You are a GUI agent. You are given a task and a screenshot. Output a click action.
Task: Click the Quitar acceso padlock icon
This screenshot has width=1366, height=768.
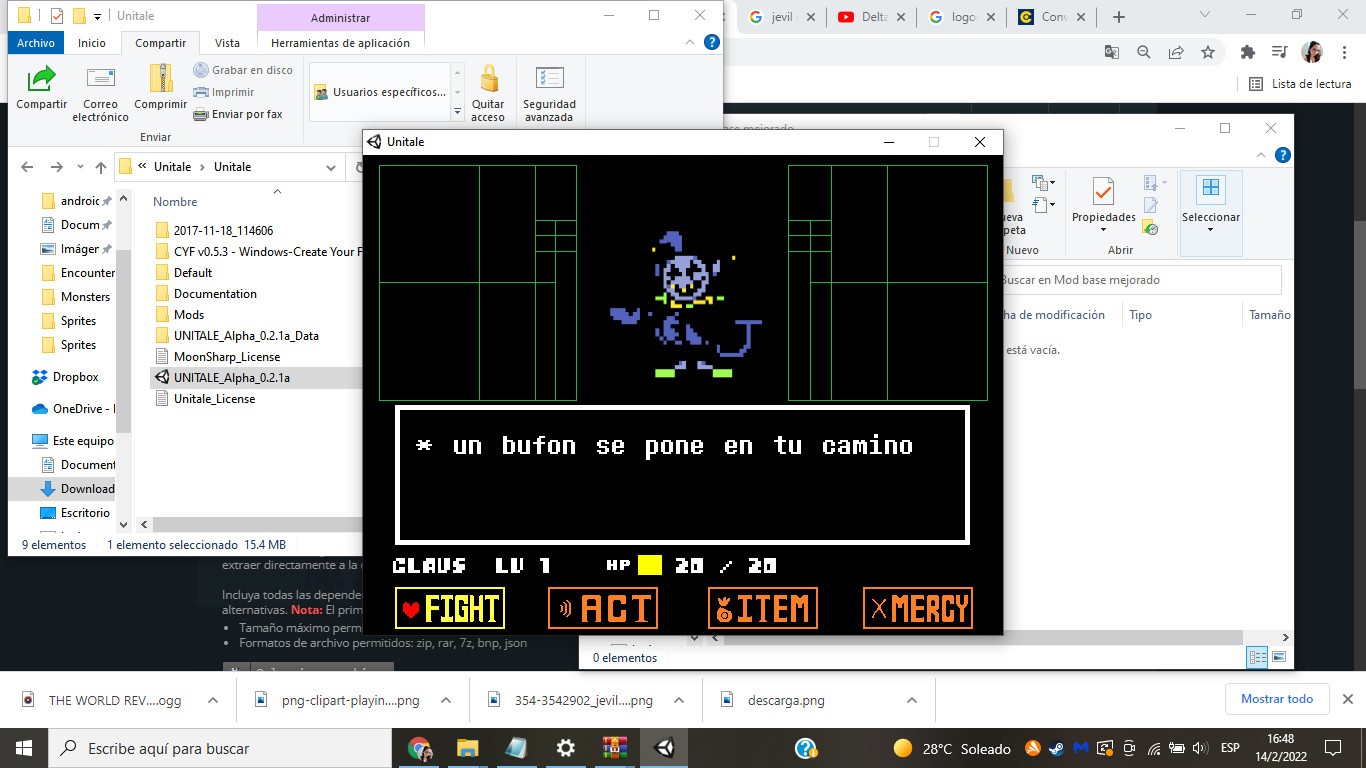[488, 94]
